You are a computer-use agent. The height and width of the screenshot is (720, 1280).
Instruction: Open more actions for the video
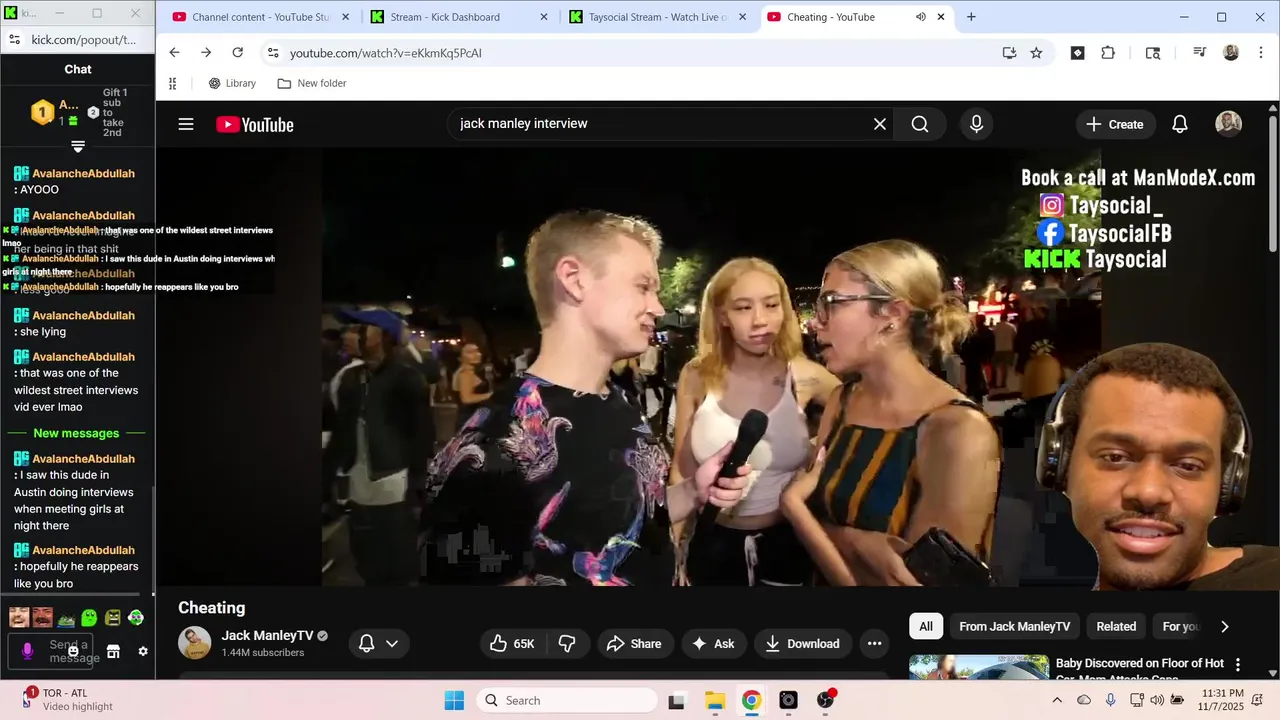(x=874, y=644)
